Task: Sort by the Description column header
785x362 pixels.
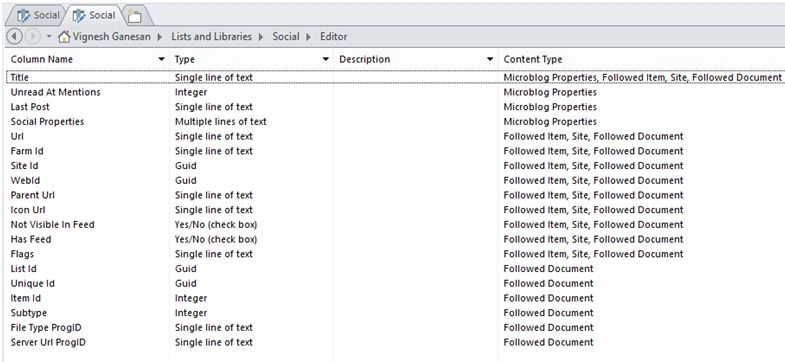Action: pos(364,59)
